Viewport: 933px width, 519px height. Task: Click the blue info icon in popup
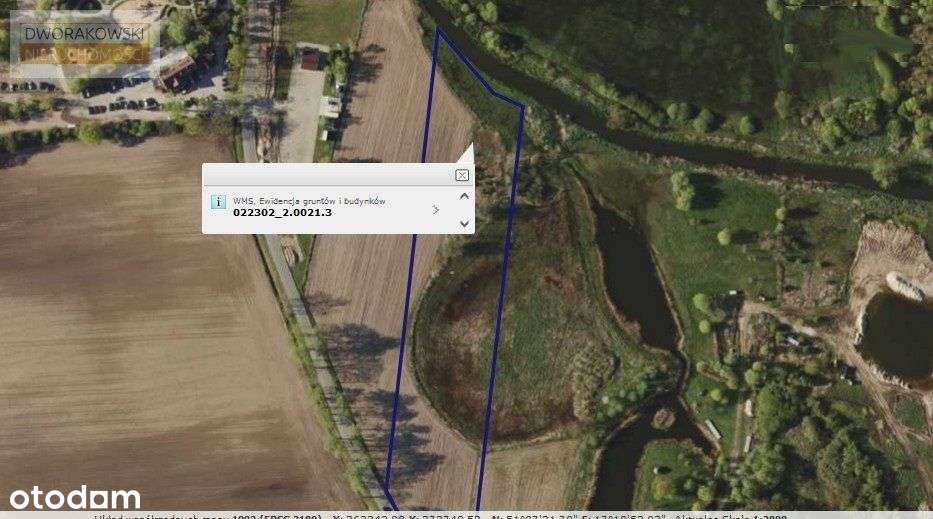coord(218,202)
